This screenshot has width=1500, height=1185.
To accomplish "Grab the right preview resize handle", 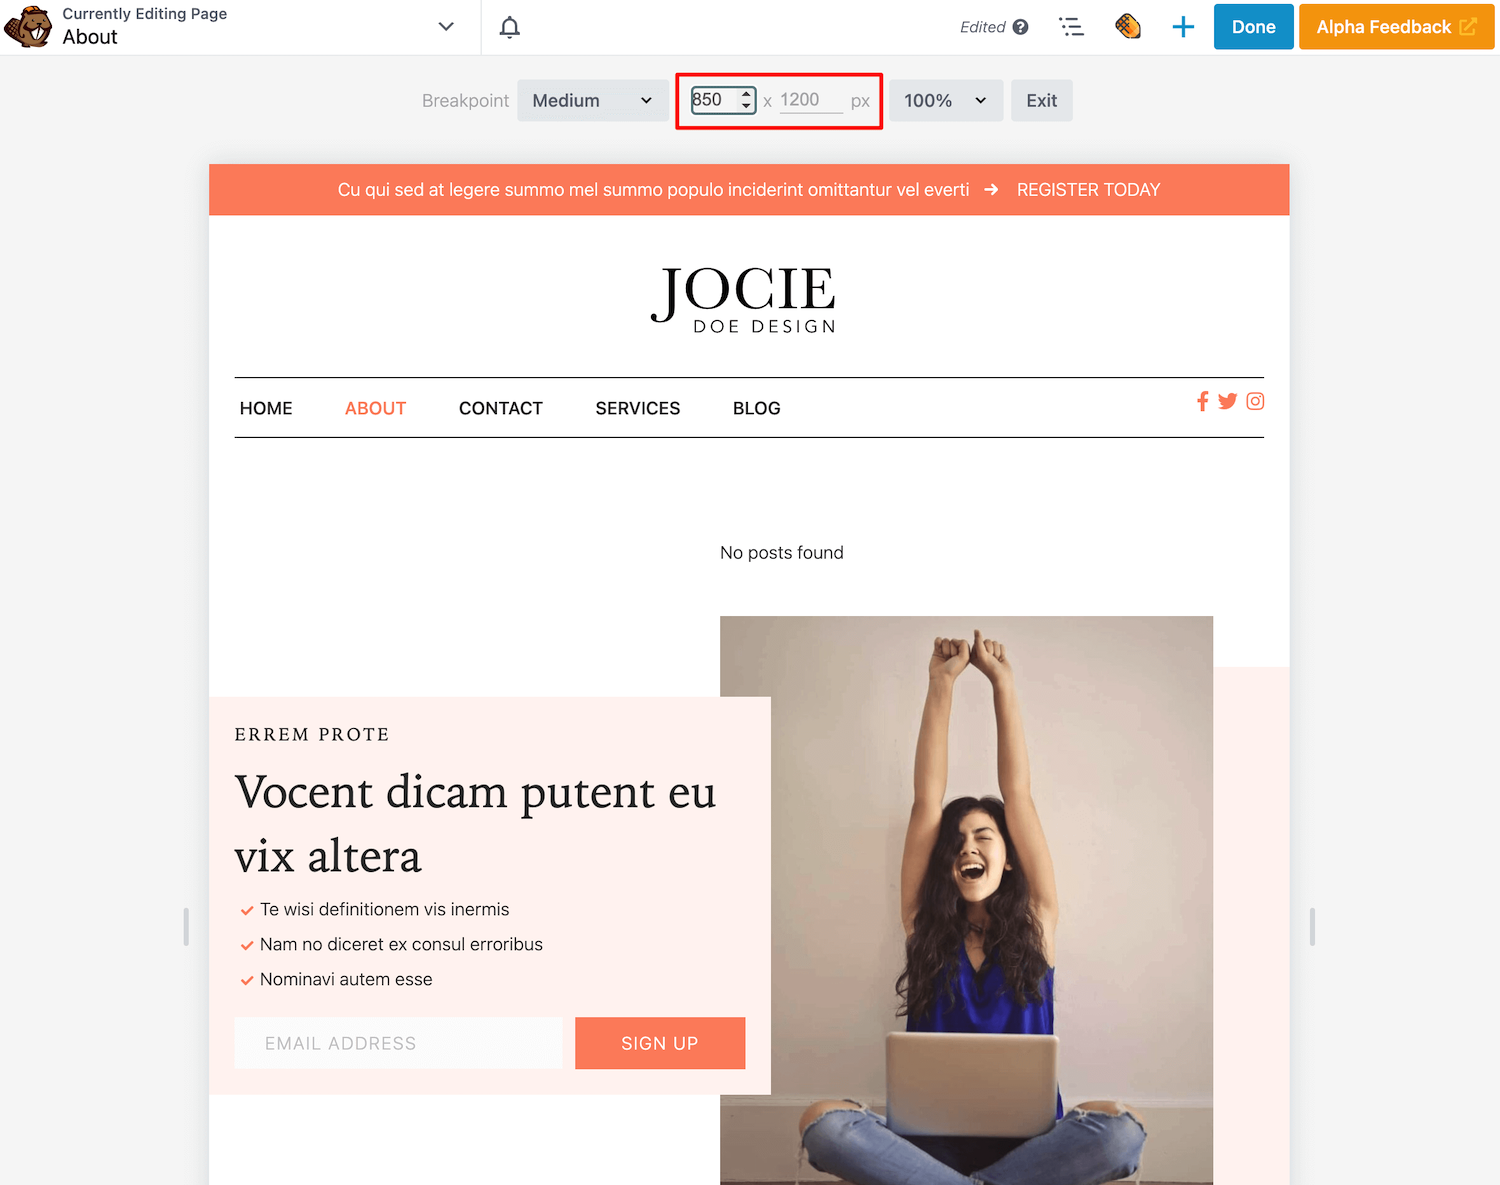I will click(x=1312, y=927).
